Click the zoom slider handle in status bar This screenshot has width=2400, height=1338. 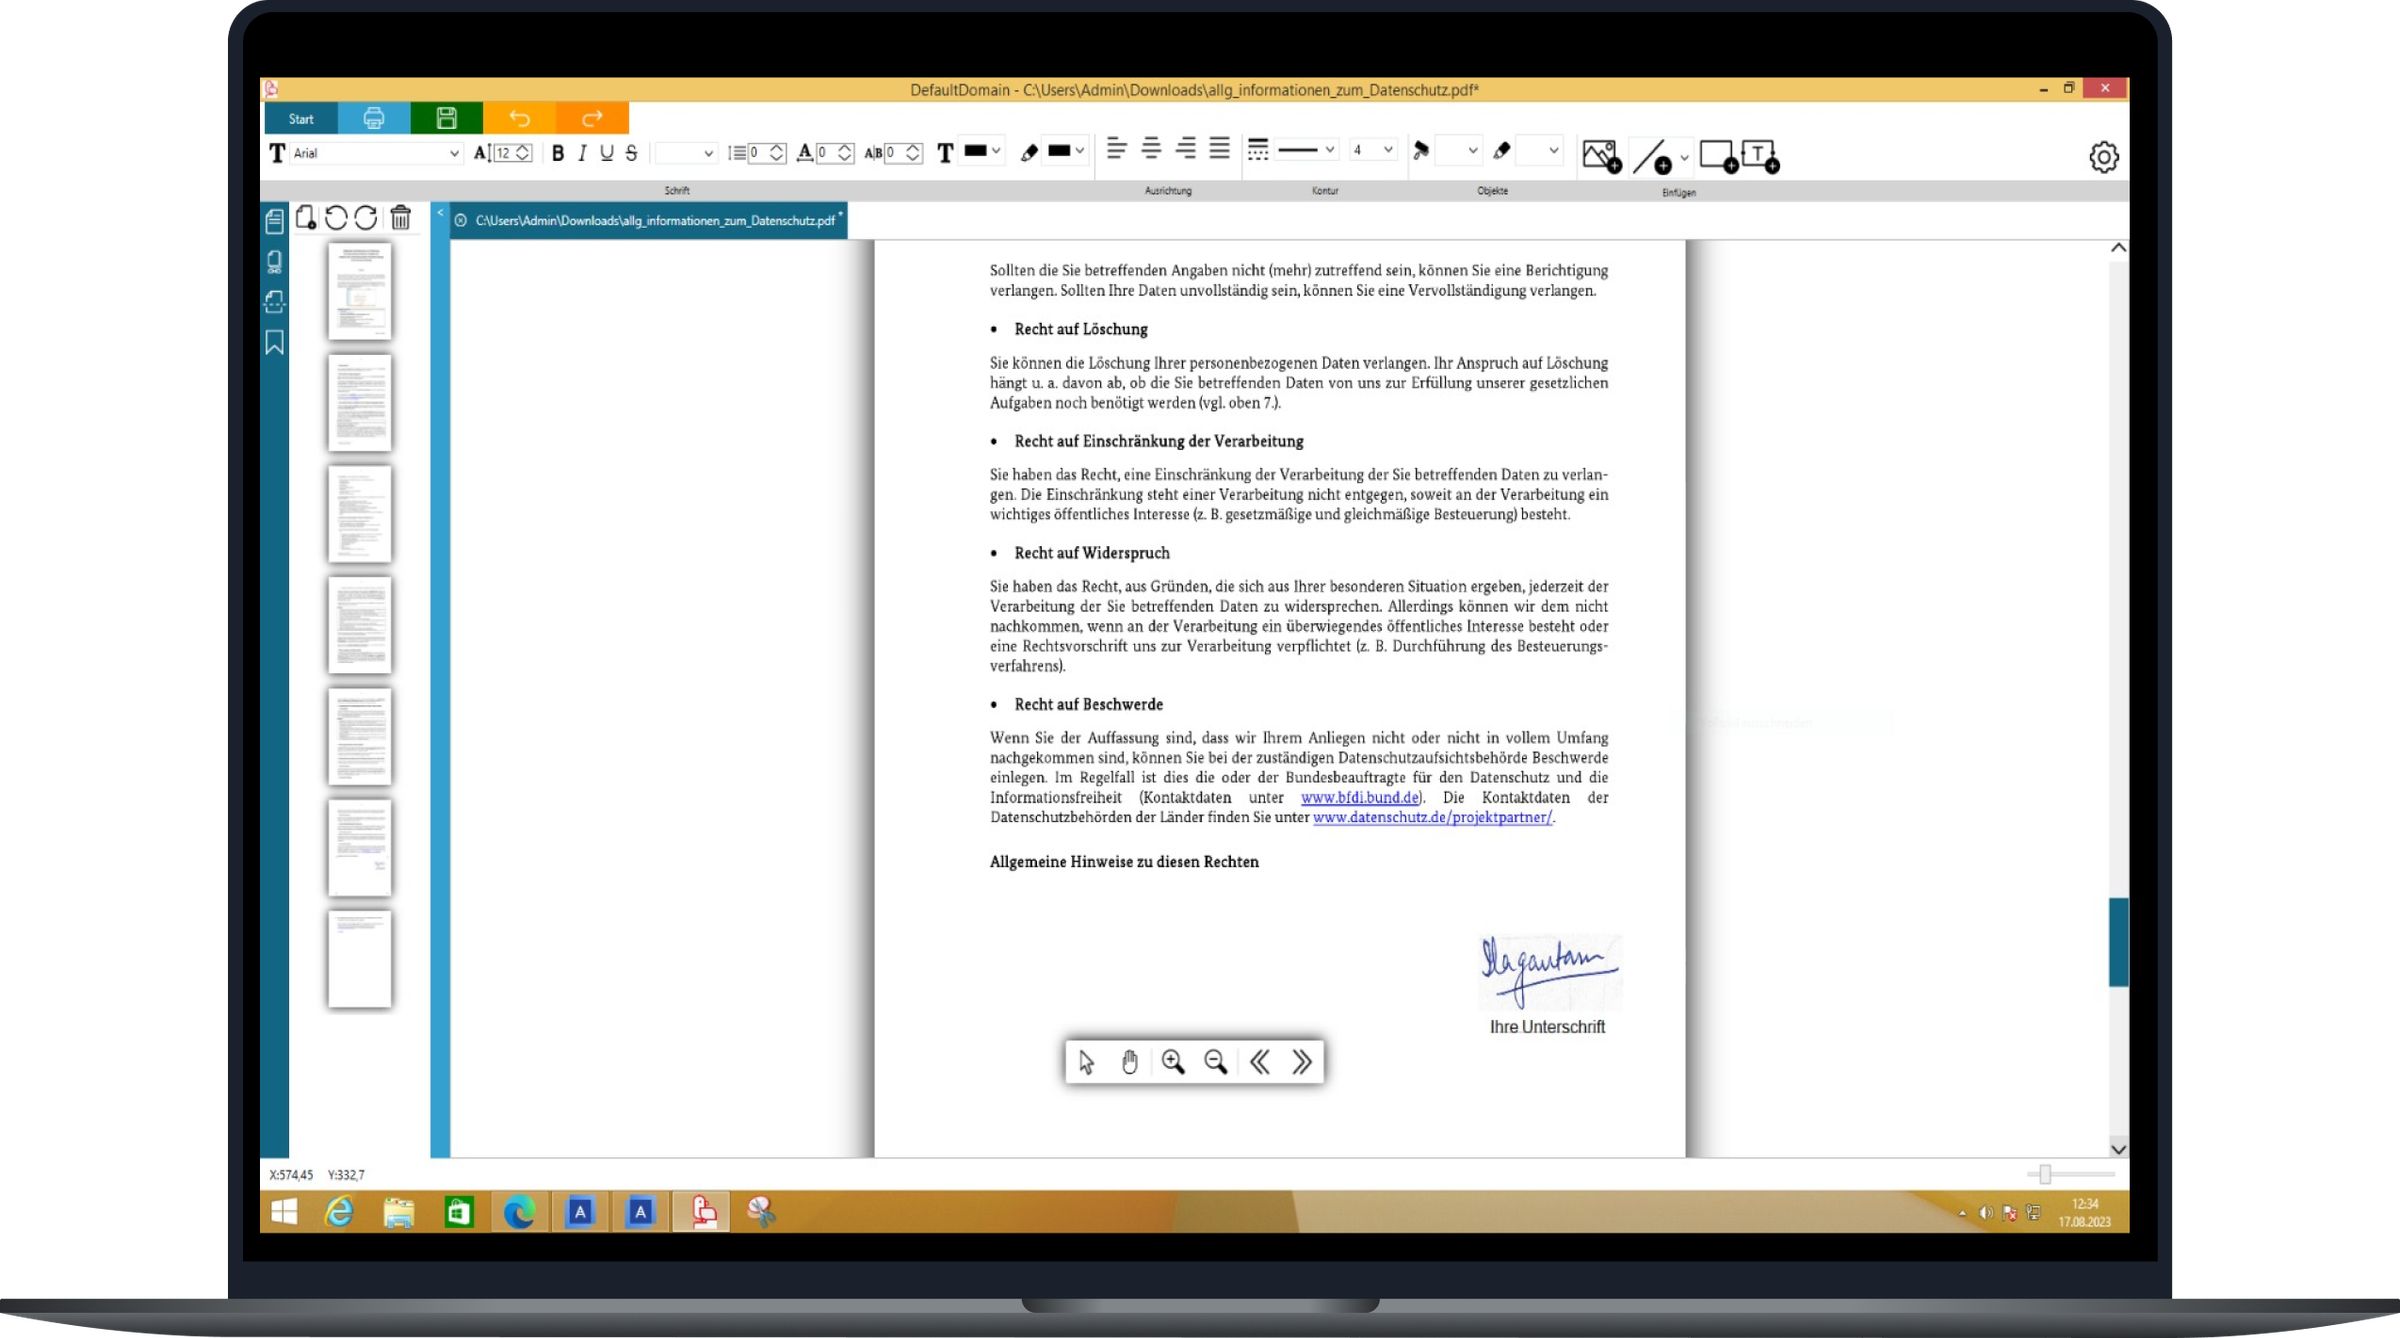2045,1174
